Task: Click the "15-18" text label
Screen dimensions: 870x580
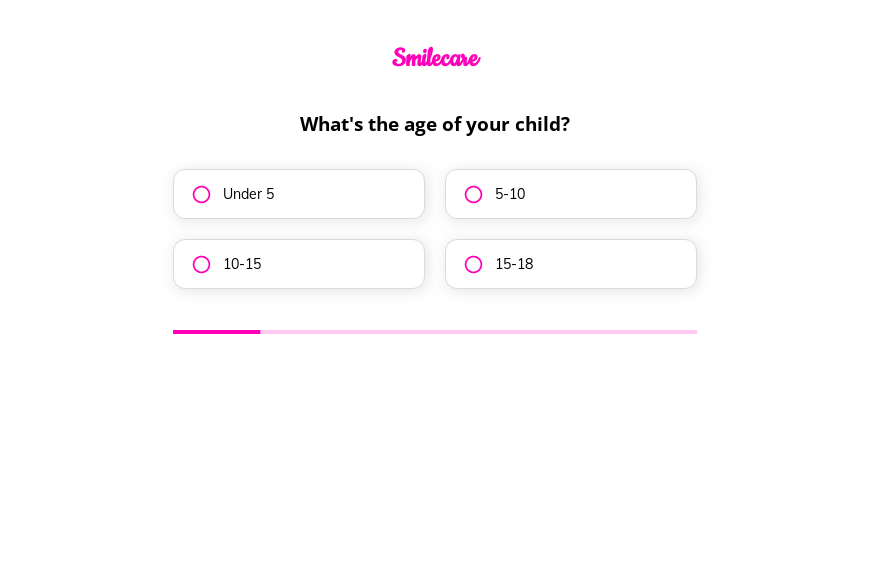Action: pyautogui.click(x=514, y=264)
